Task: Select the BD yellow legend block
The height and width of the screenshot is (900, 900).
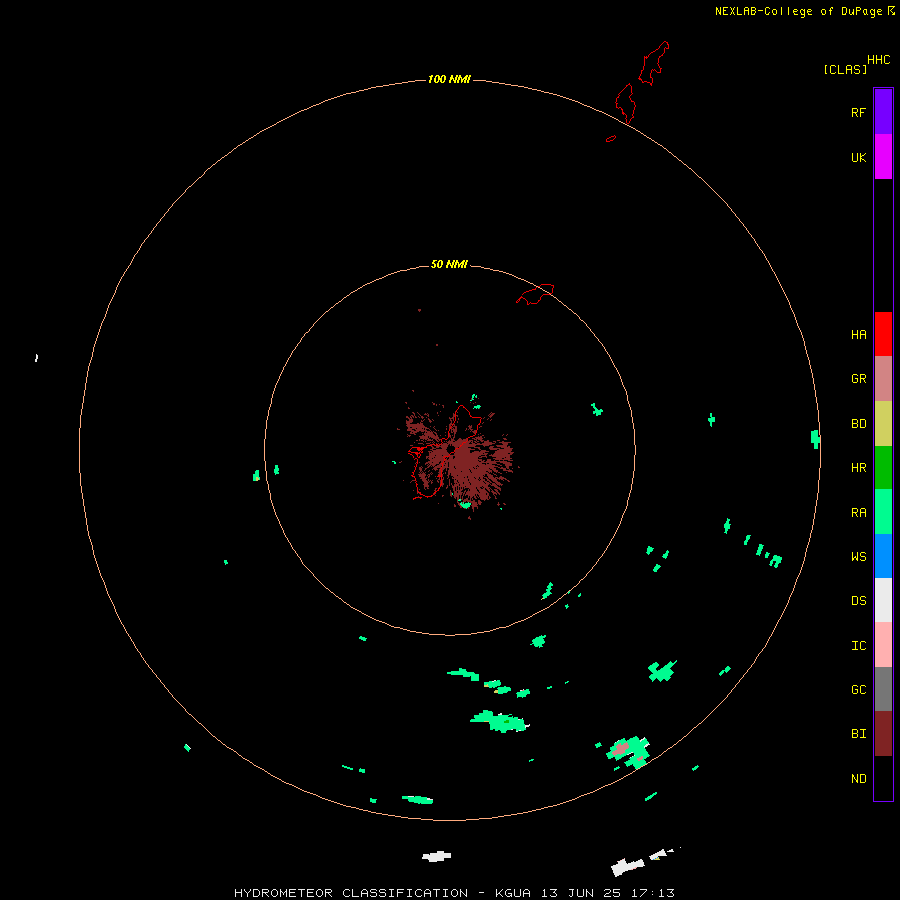Action: pos(883,424)
